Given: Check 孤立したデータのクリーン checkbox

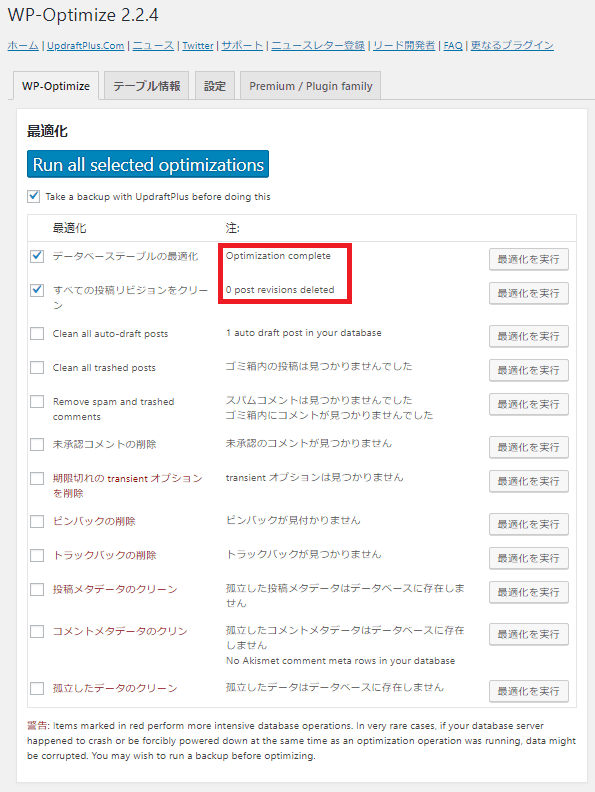Looking at the screenshot, I should click(37, 688).
